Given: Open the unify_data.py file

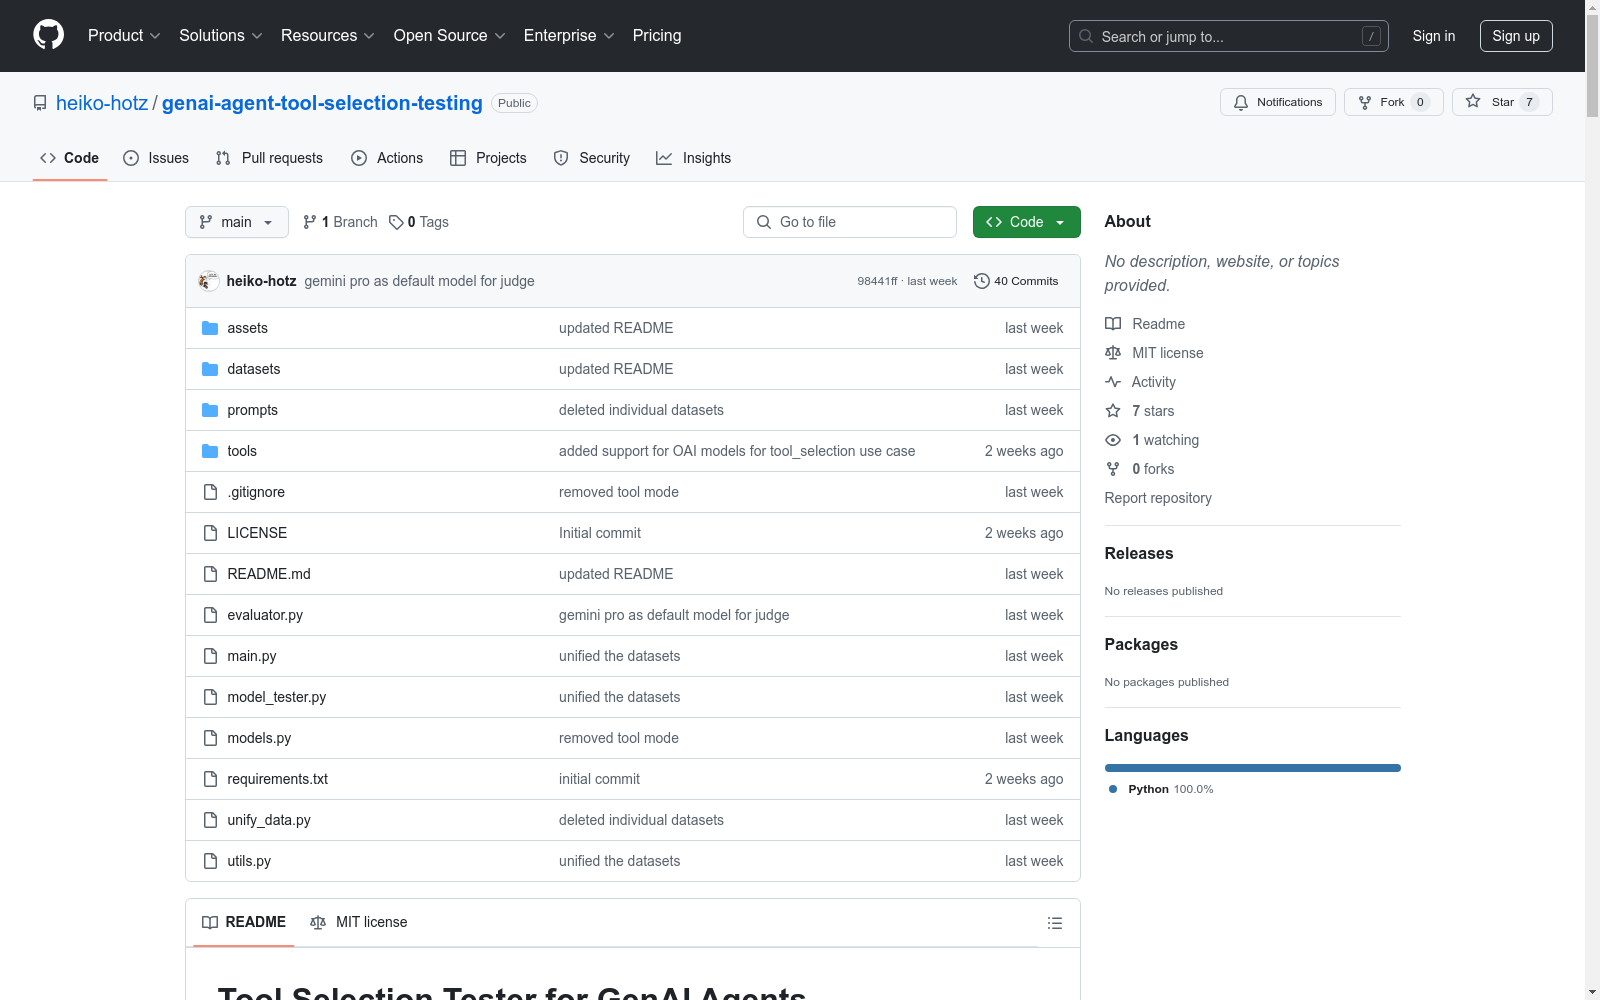Looking at the screenshot, I should pyautogui.click(x=269, y=820).
